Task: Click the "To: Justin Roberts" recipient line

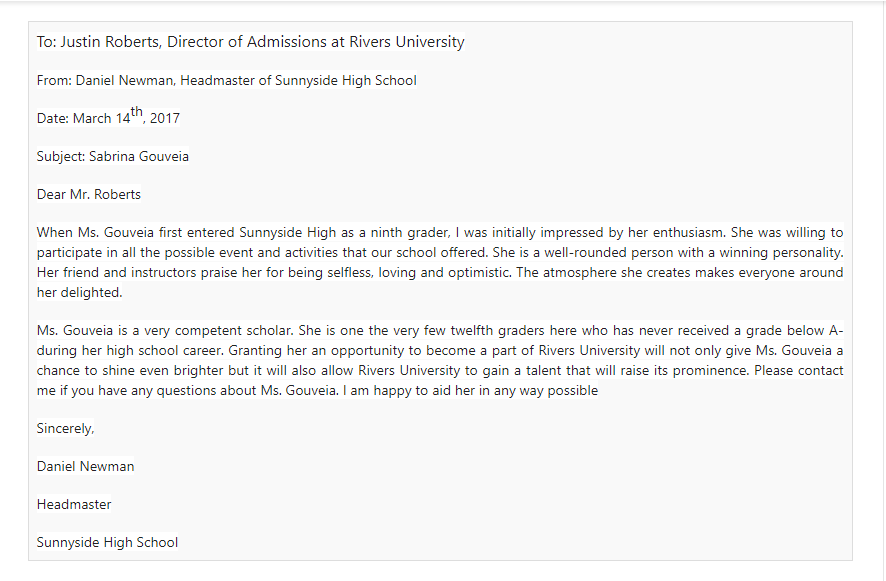Action: point(250,42)
